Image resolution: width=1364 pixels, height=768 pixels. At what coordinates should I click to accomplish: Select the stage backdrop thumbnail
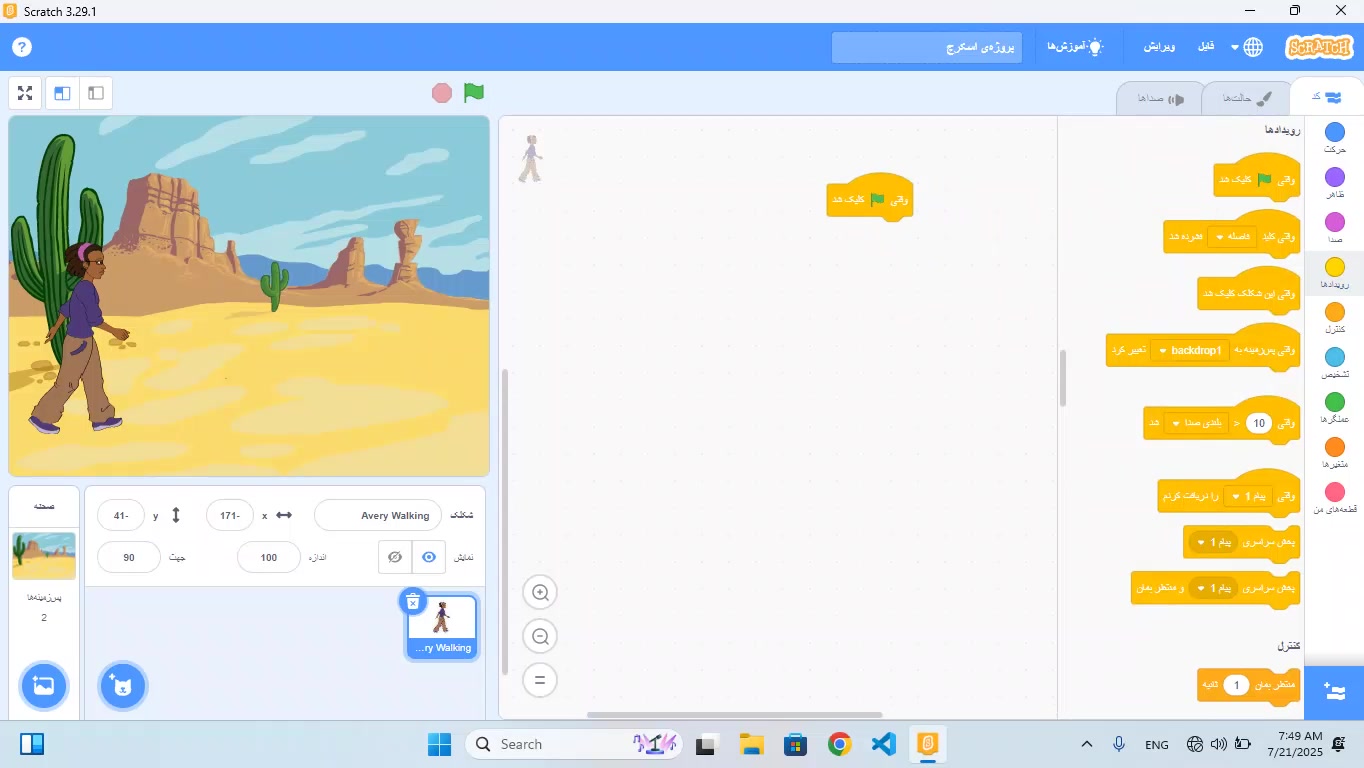click(x=44, y=556)
